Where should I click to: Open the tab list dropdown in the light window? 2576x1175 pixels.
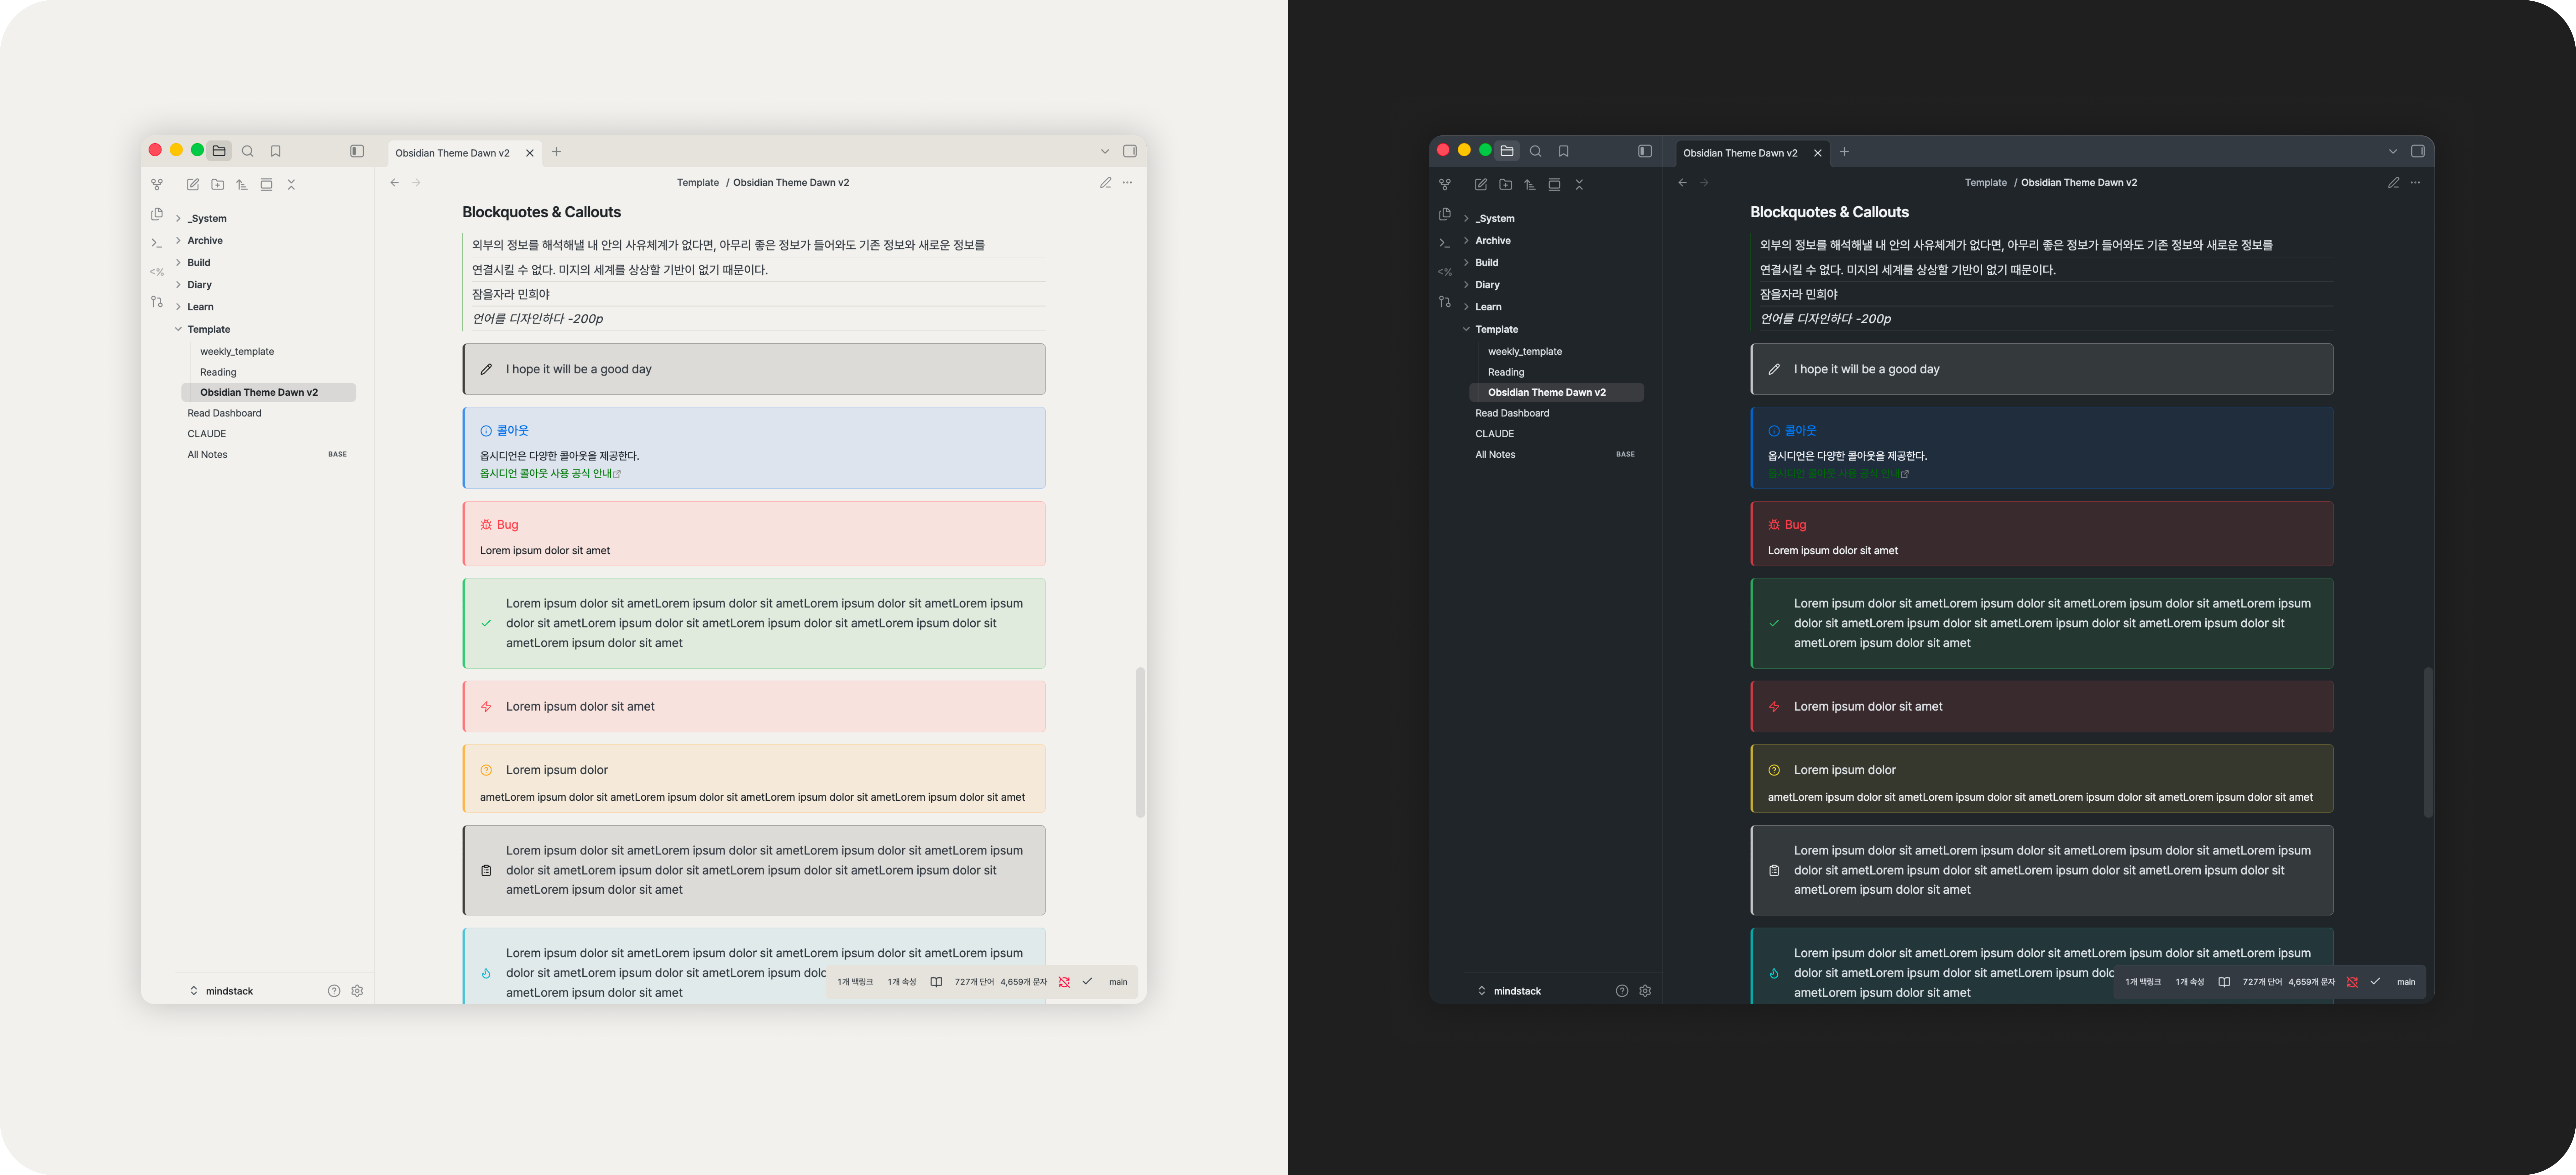pos(1105,152)
